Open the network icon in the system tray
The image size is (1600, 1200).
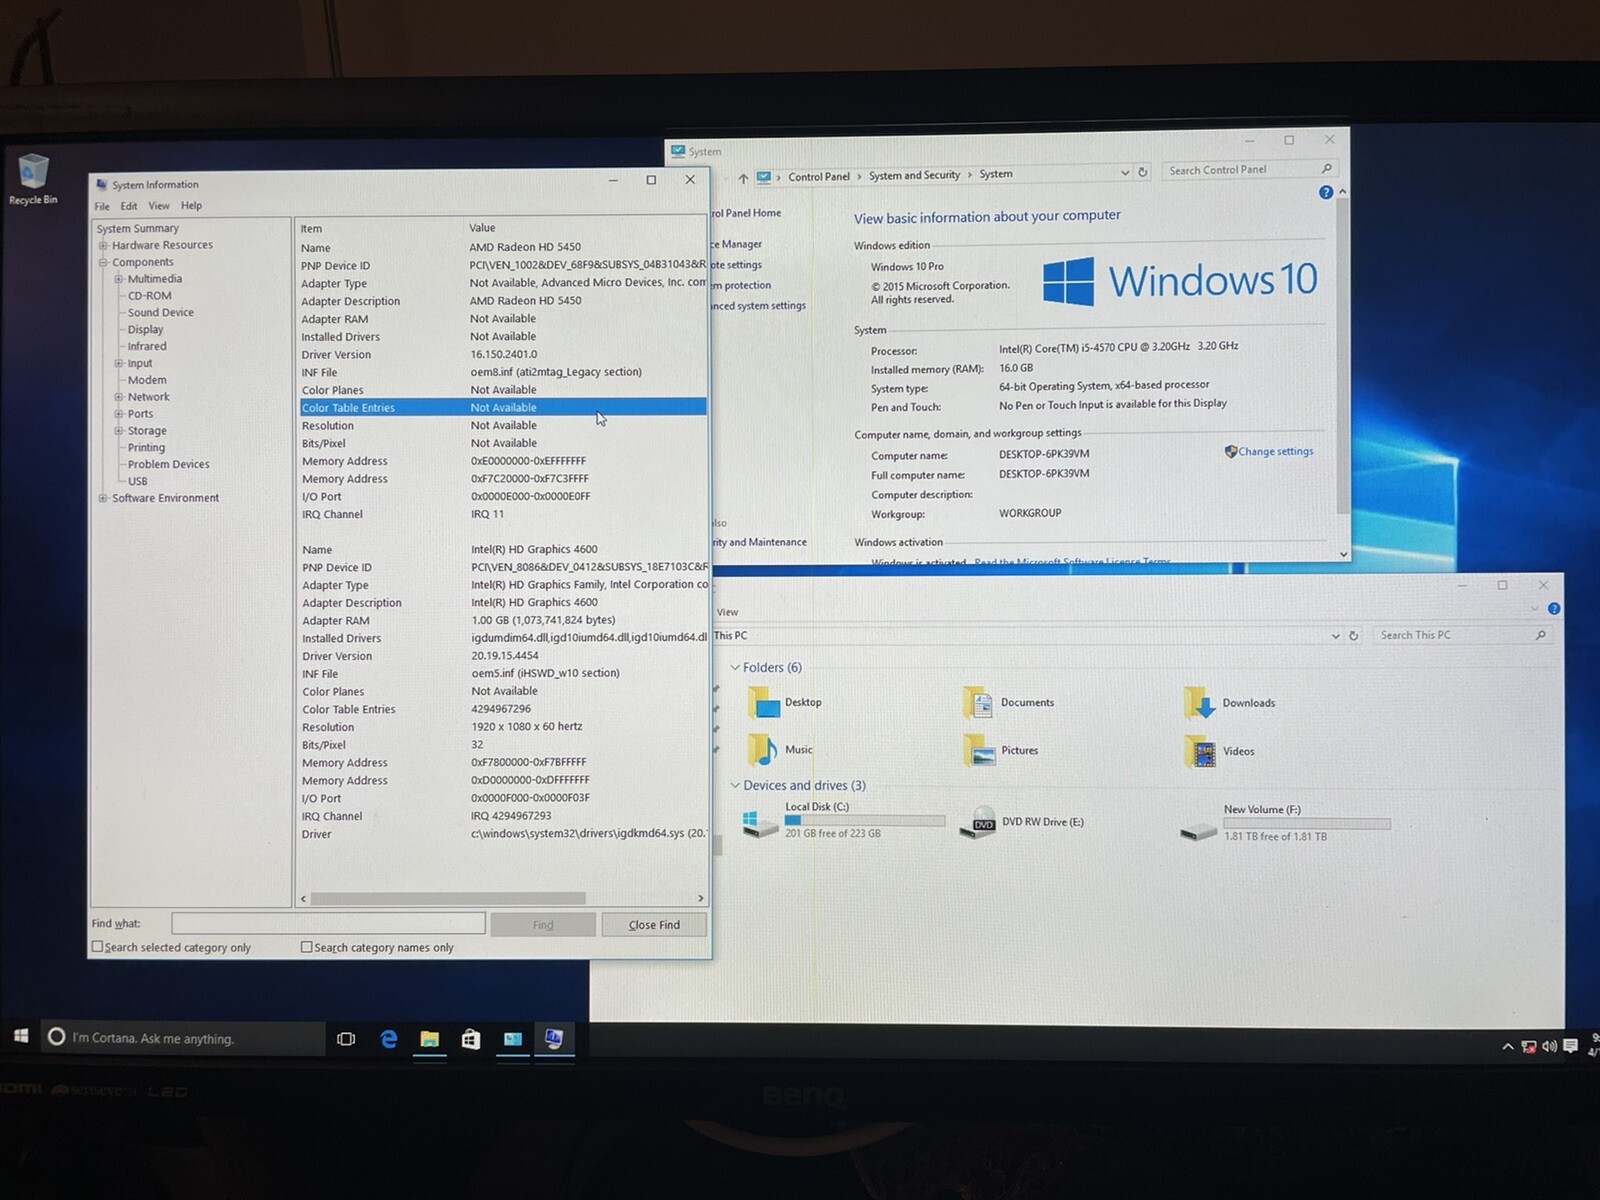click(1528, 1047)
